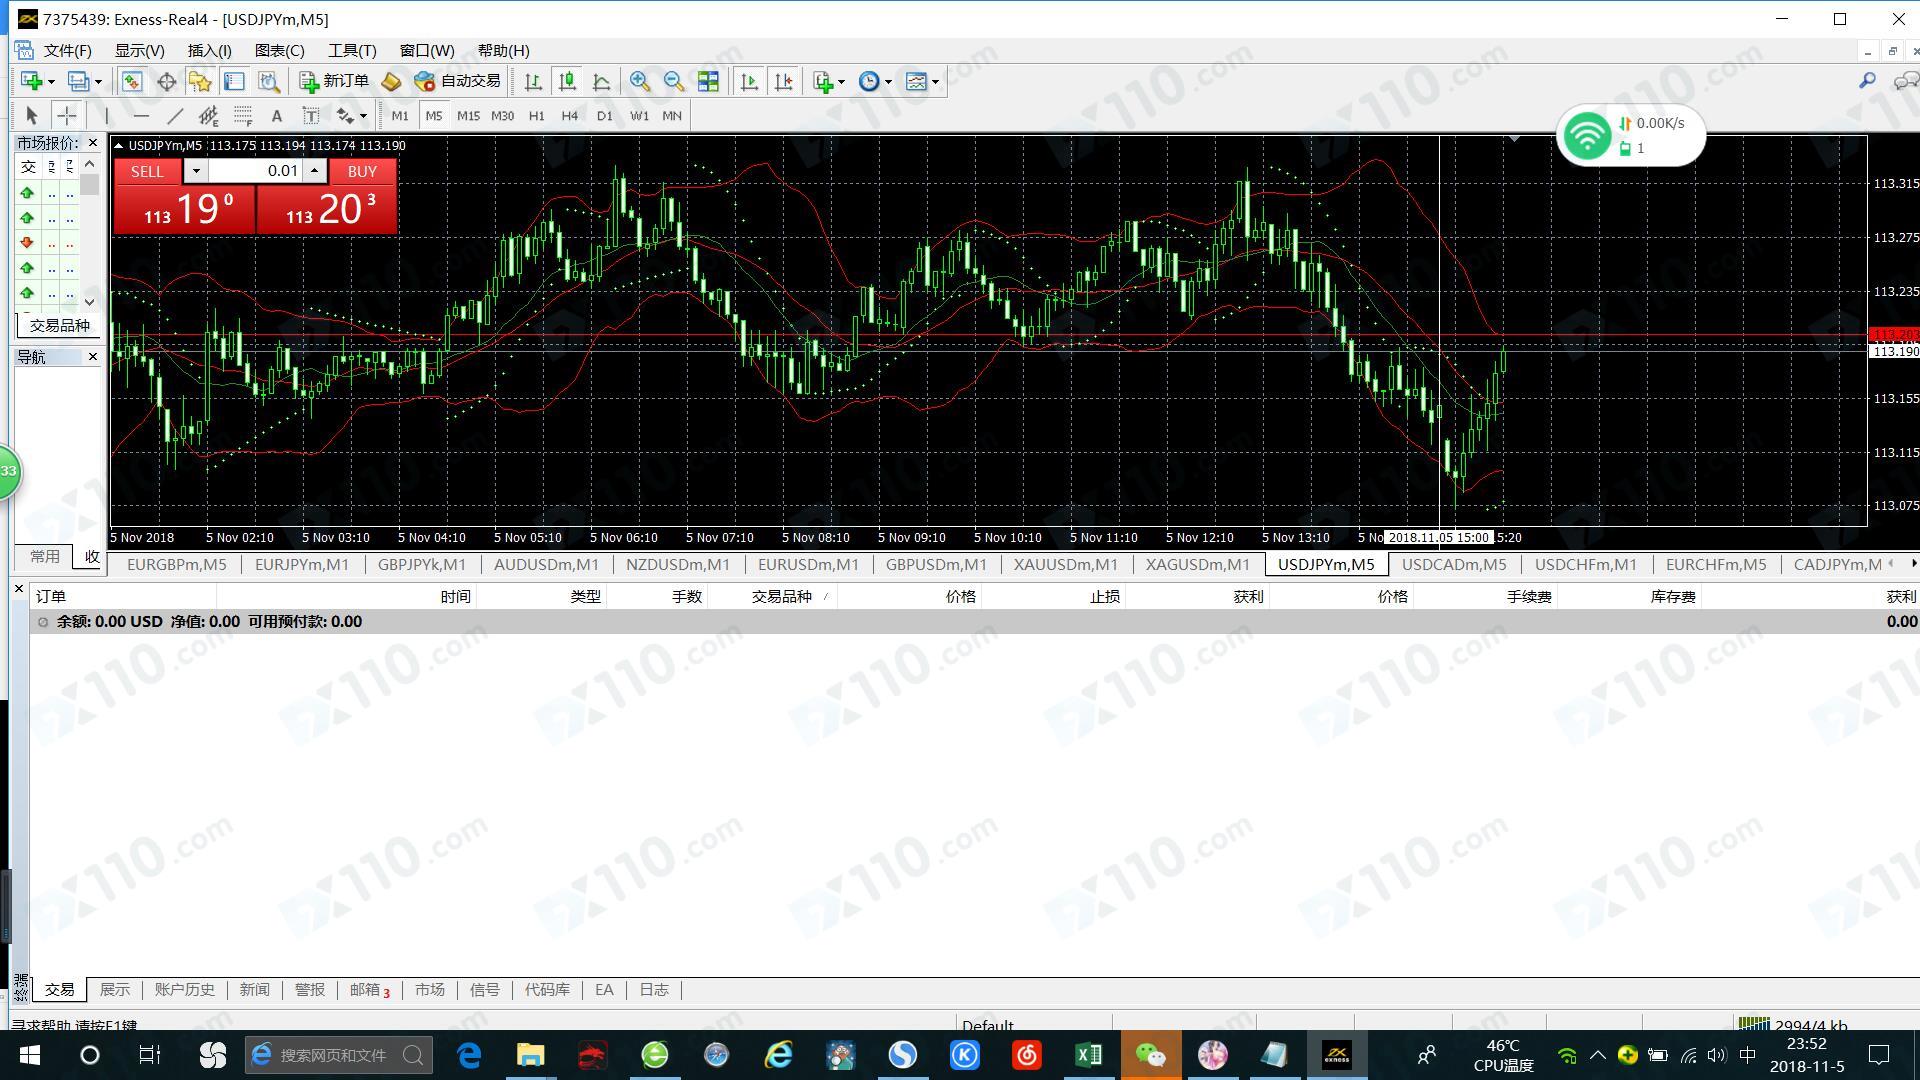The width and height of the screenshot is (1920, 1080).
Task: Open the chart periods dropdown
Action: [x=875, y=81]
